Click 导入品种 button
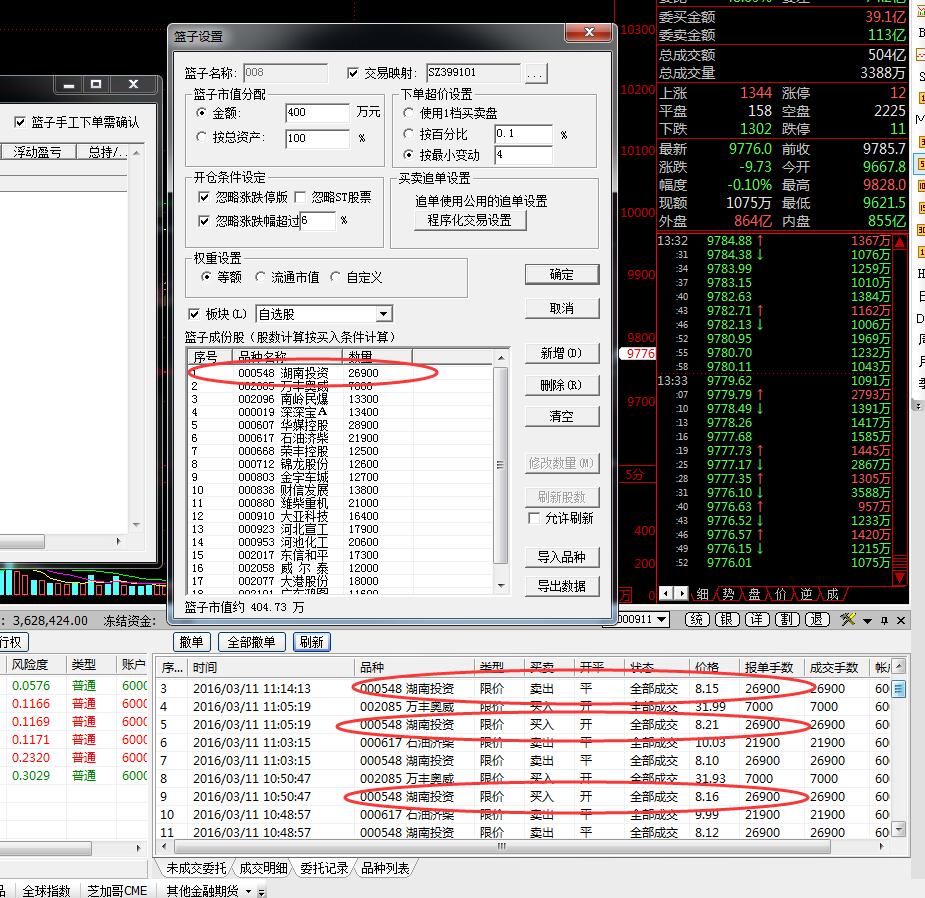Screen dimensions: 925x898 562,557
